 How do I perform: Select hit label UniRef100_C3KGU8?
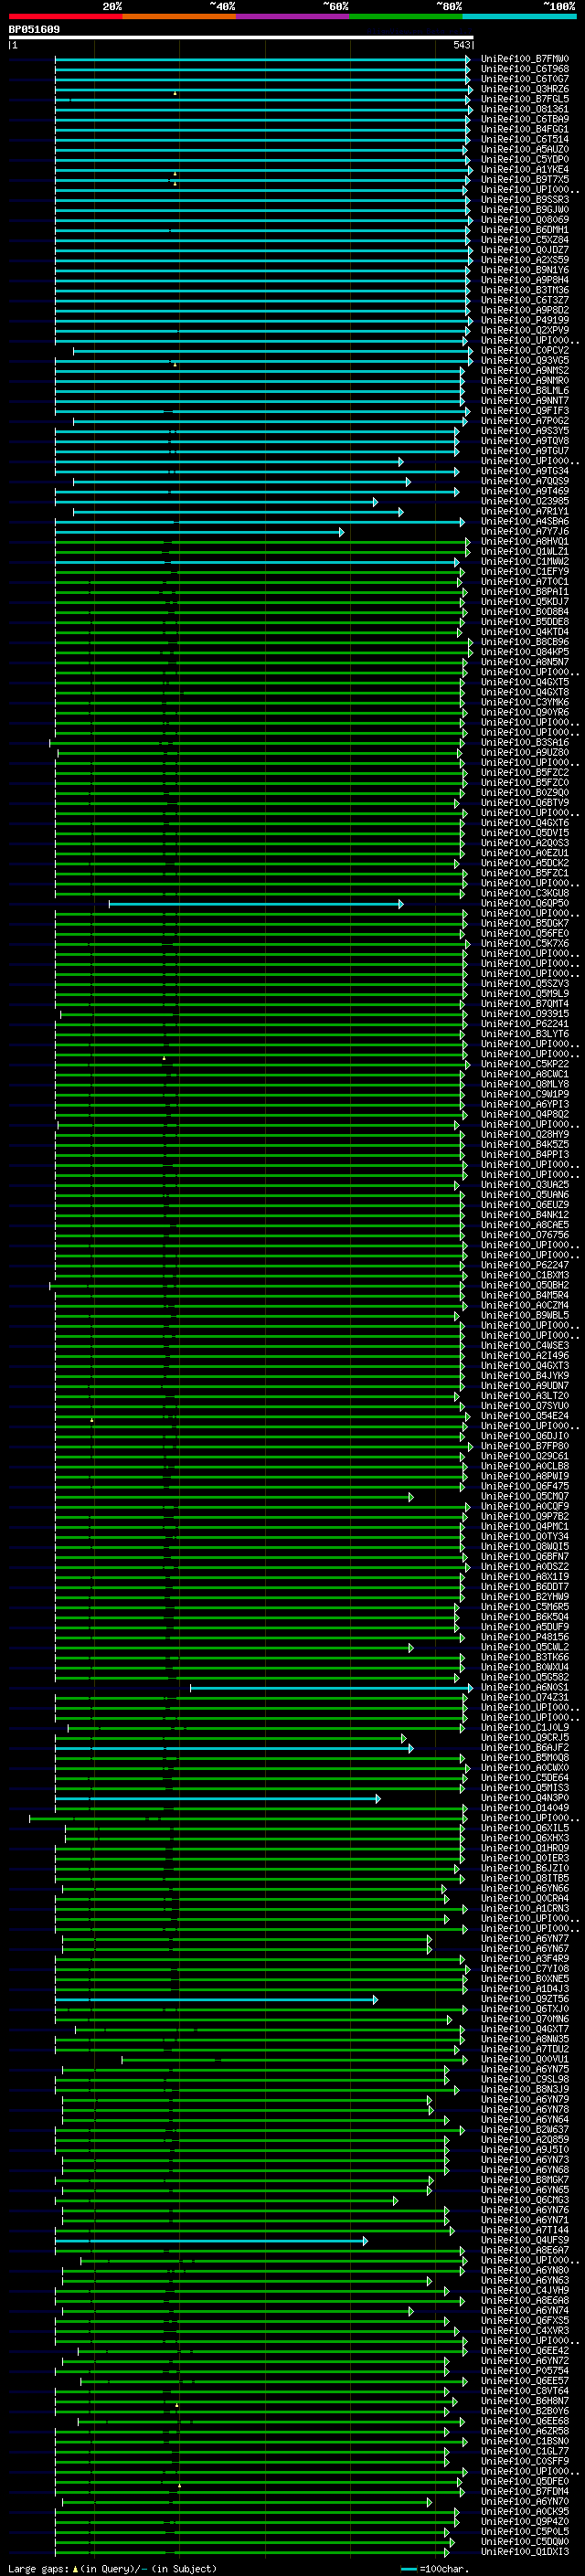[x=525, y=893]
